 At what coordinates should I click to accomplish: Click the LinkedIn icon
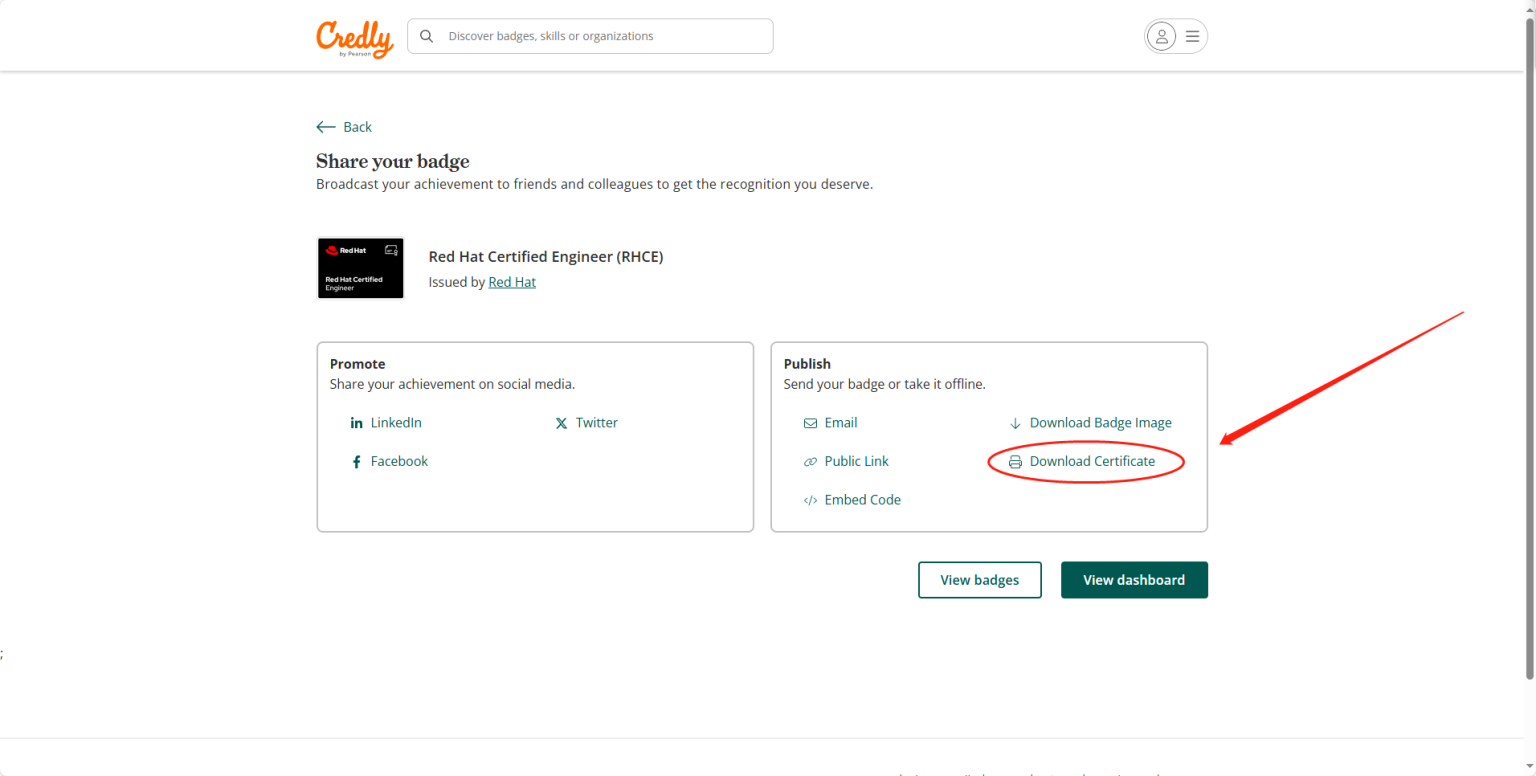tap(357, 423)
